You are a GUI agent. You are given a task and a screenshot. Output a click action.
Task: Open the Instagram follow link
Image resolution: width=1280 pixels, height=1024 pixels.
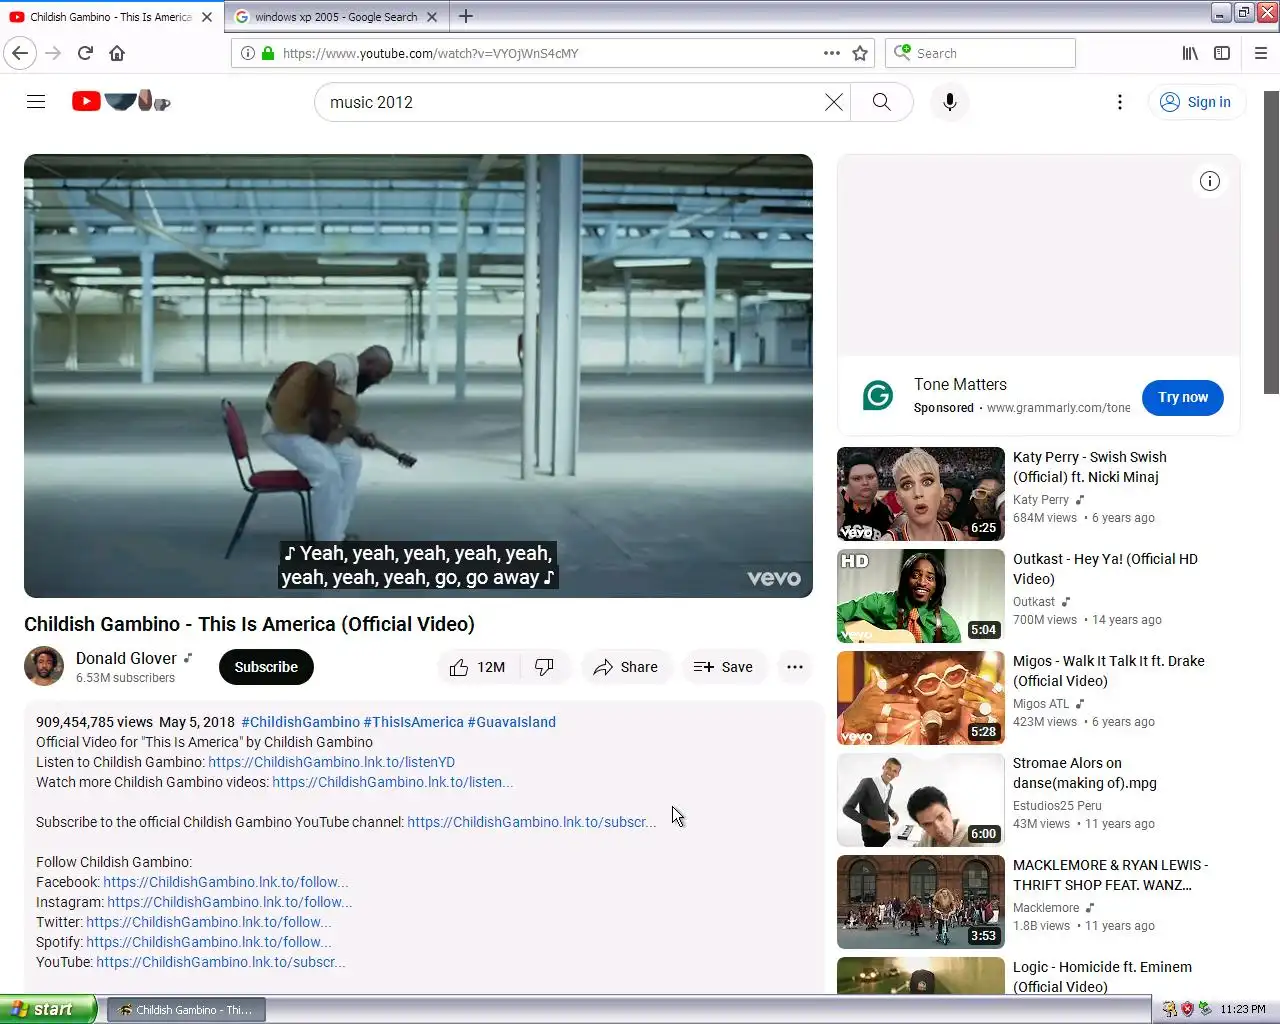230,902
